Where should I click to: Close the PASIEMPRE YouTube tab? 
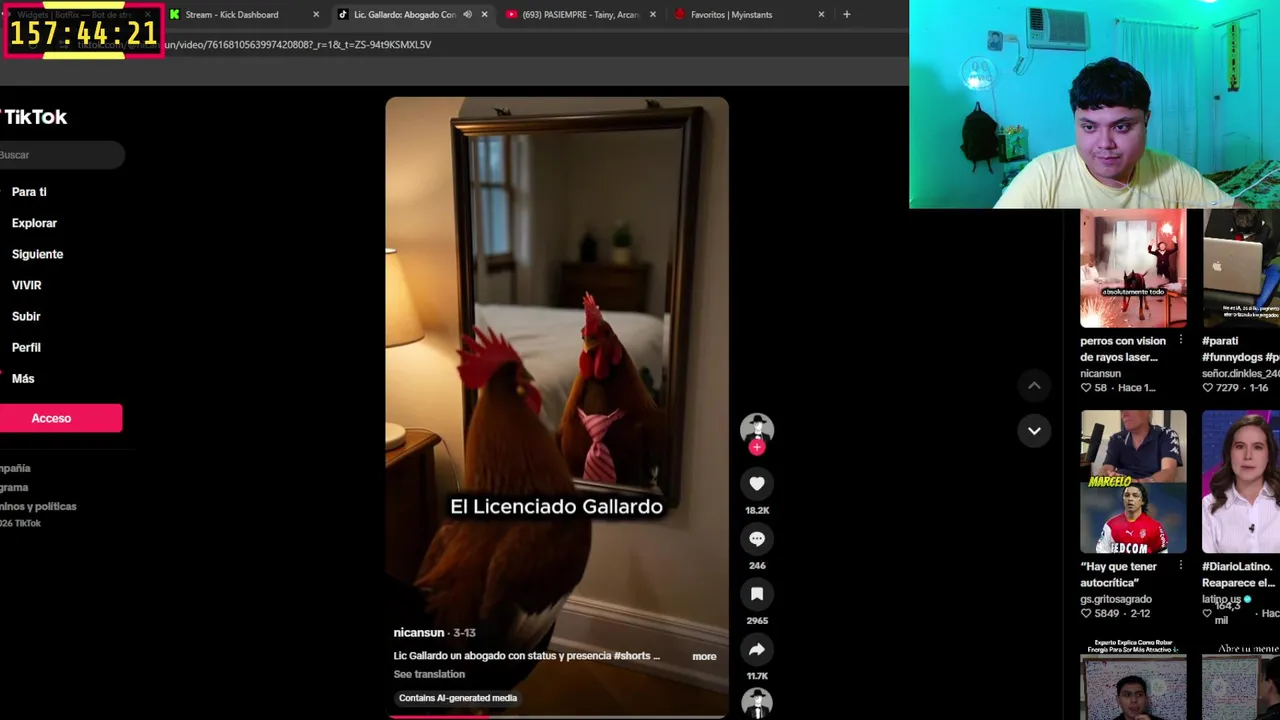point(653,15)
